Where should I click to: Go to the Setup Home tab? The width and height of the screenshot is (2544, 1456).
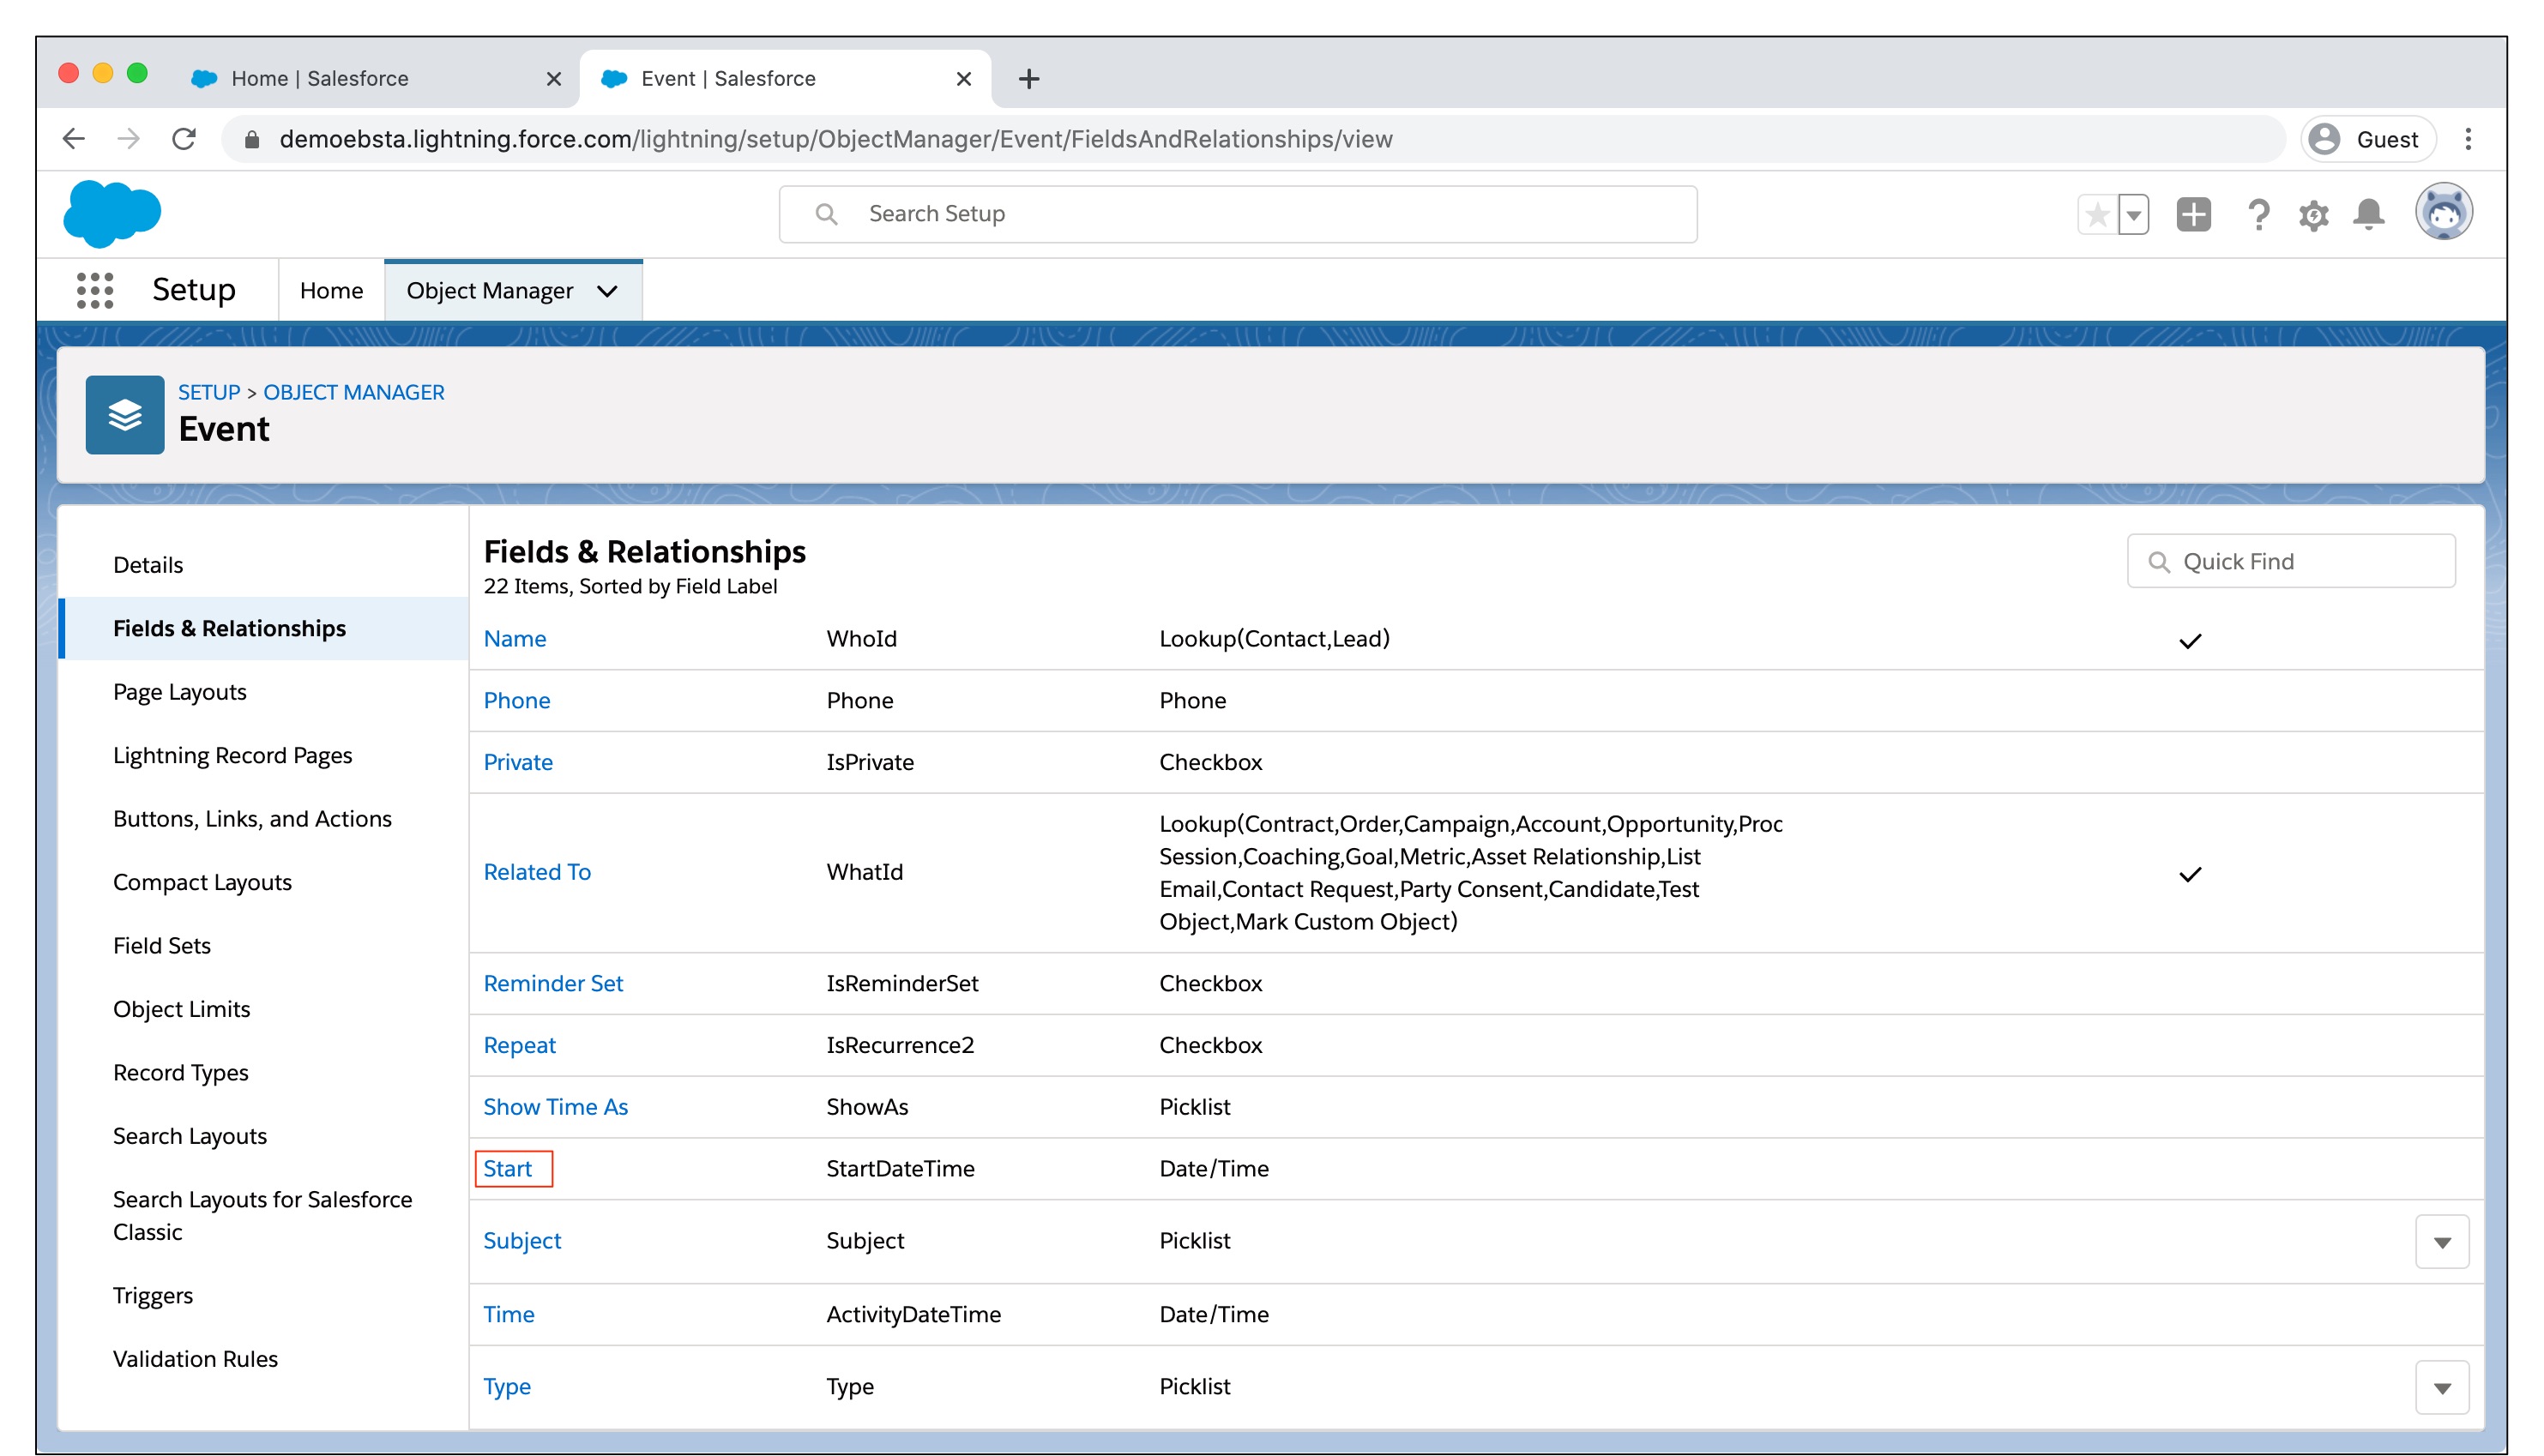click(x=331, y=291)
